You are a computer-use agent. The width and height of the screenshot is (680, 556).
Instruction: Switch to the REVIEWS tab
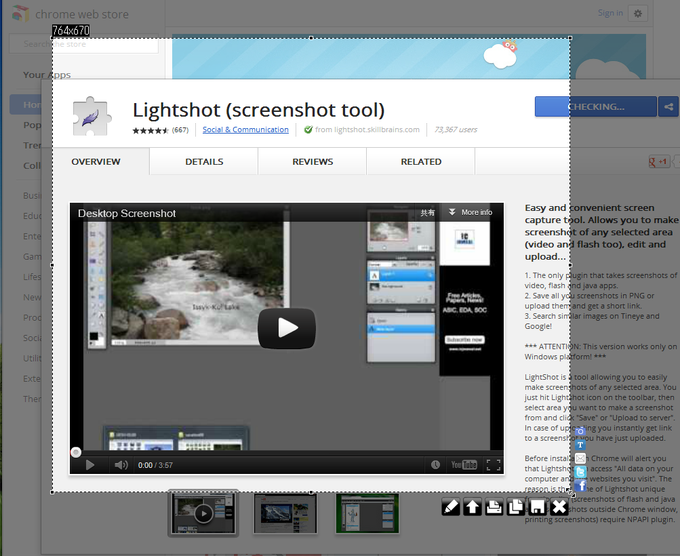(x=313, y=161)
